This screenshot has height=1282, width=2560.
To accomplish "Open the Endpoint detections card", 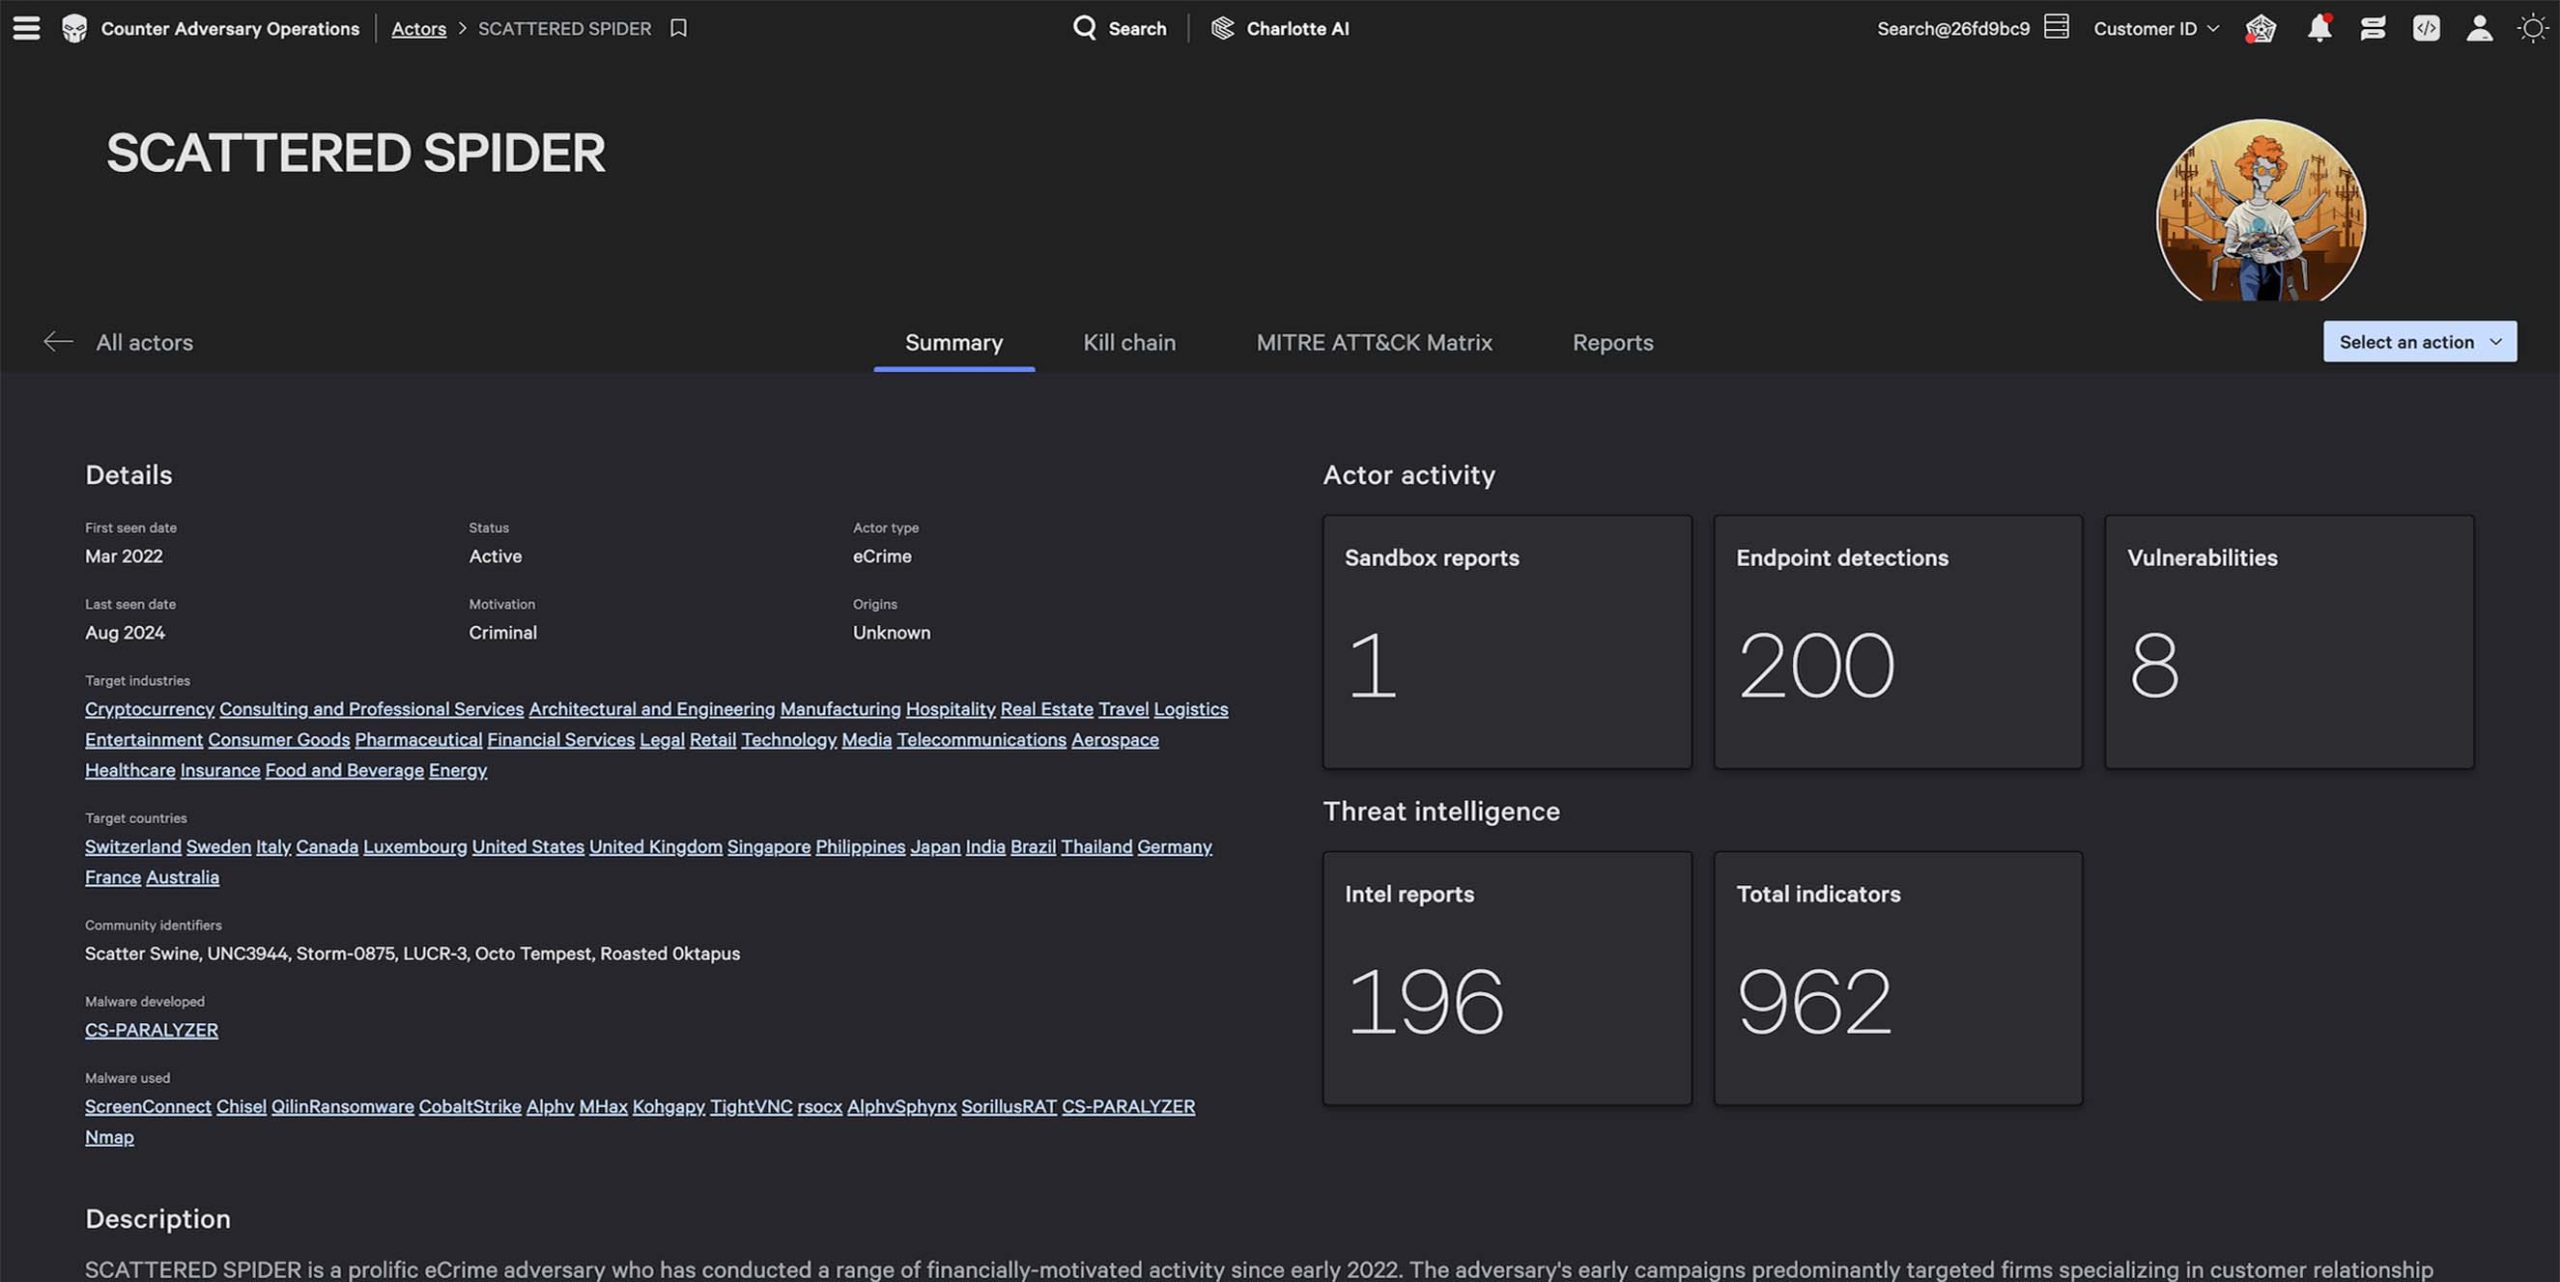I will click(1898, 641).
